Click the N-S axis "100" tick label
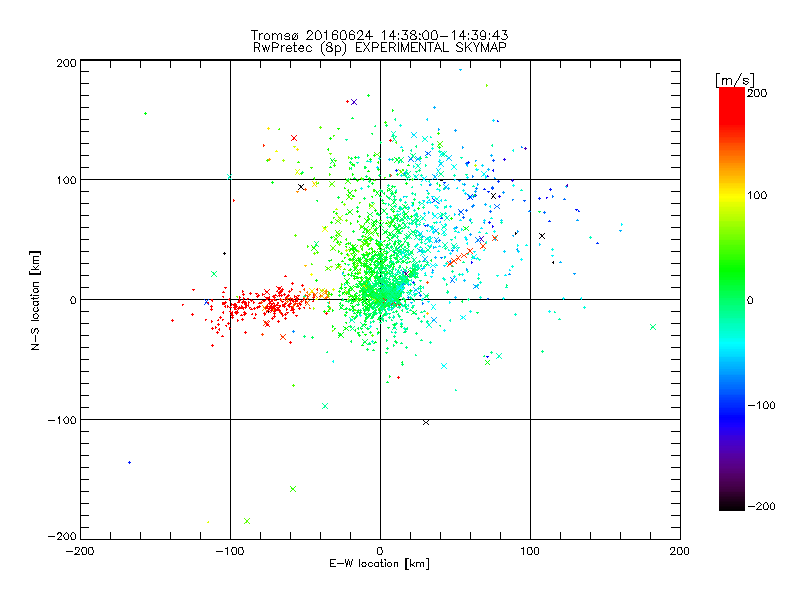The height and width of the screenshot is (600, 800). click(x=66, y=180)
